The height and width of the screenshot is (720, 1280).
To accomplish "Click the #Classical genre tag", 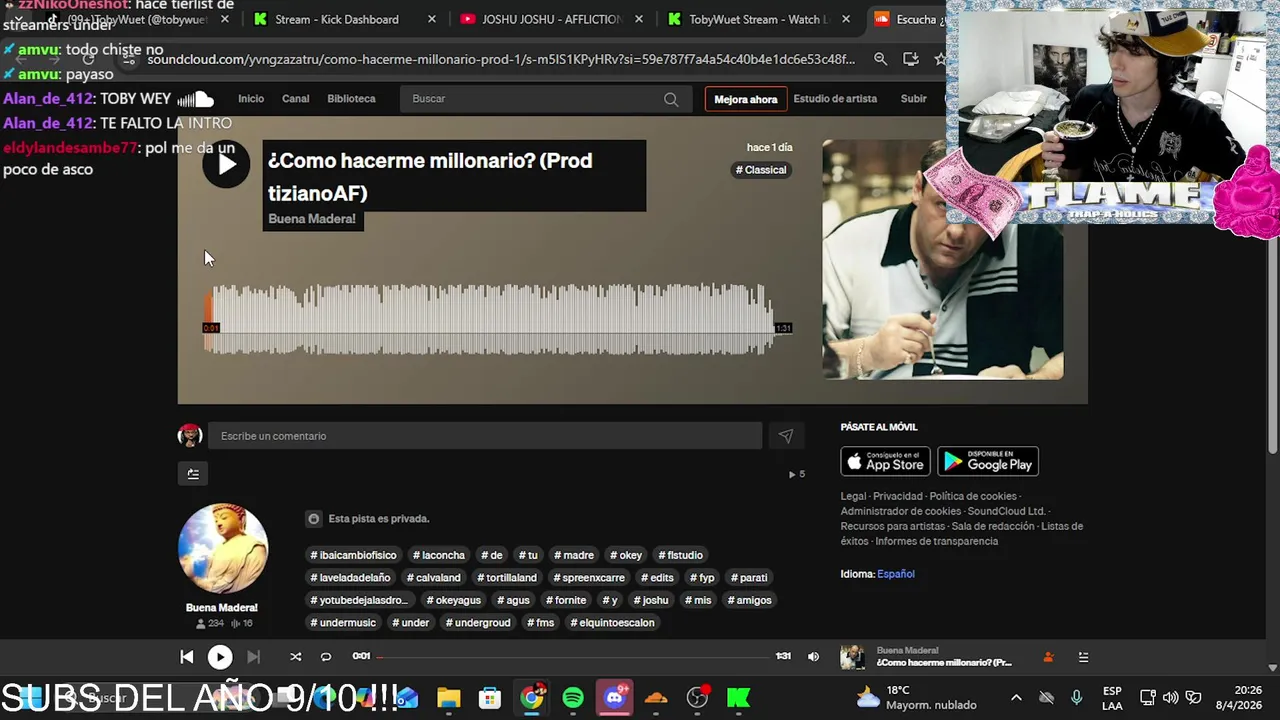I will (761, 170).
